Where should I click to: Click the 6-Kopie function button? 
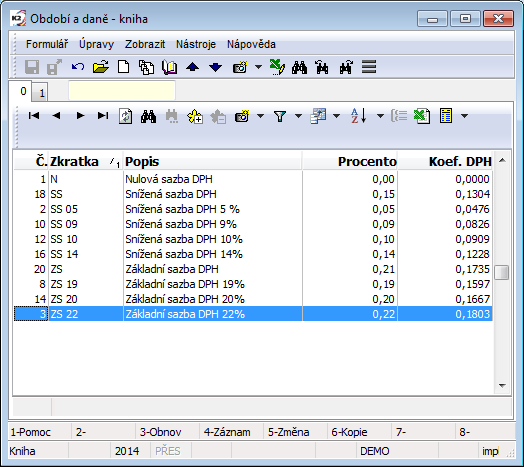click(x=359, y=432)
